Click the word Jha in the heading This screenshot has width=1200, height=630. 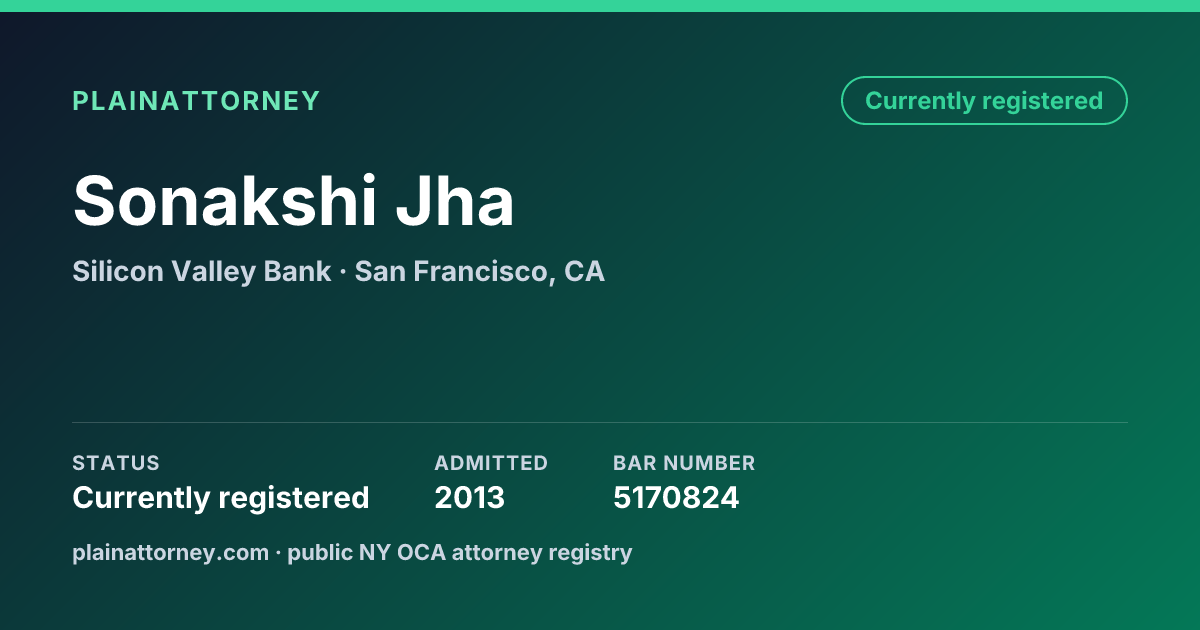pos(455,200)
